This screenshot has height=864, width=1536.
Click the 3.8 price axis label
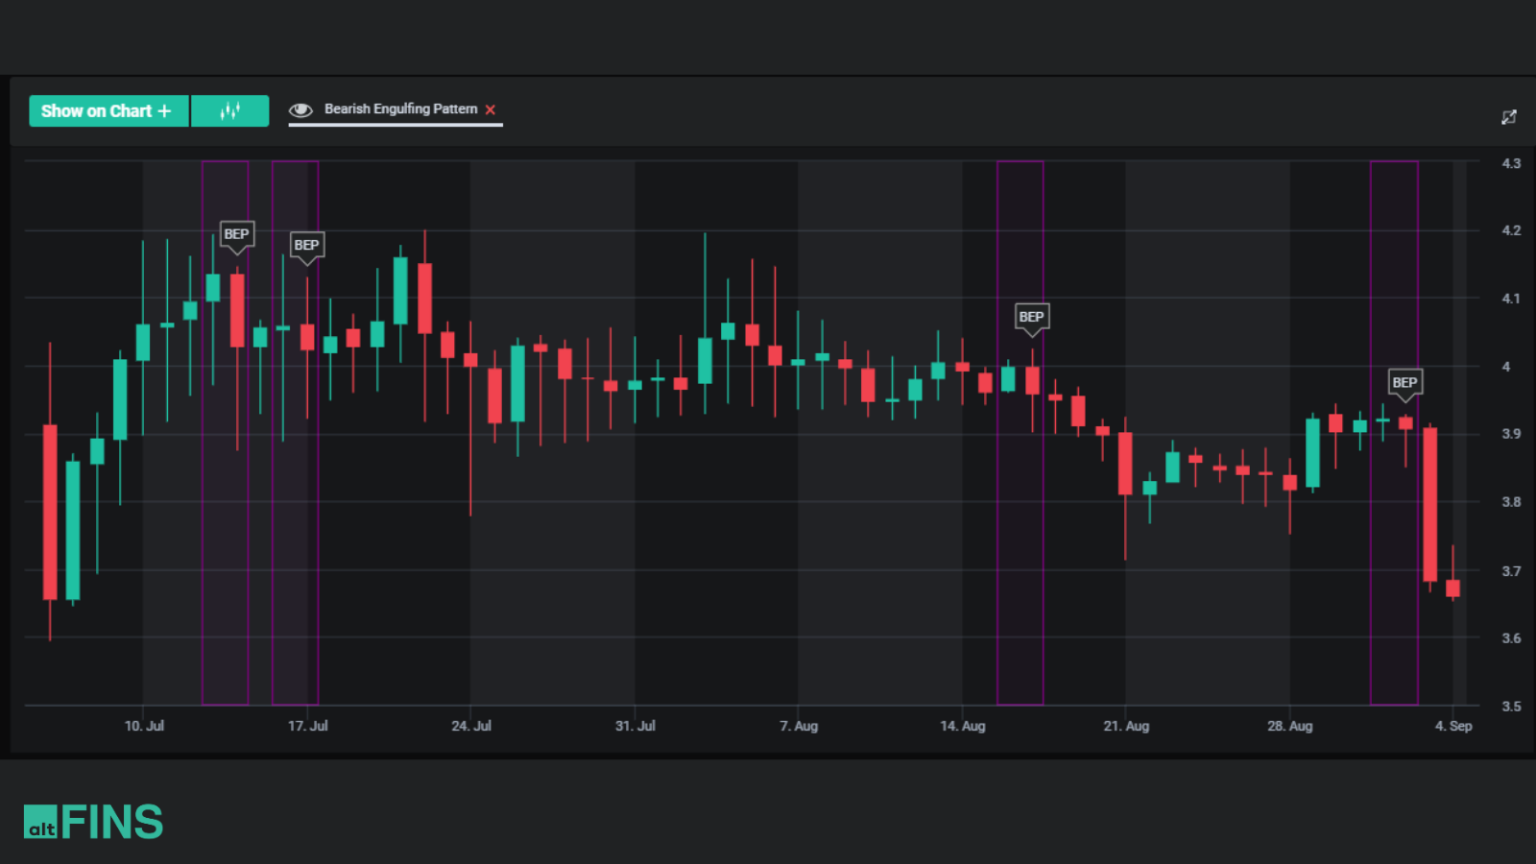point(1511,502)
